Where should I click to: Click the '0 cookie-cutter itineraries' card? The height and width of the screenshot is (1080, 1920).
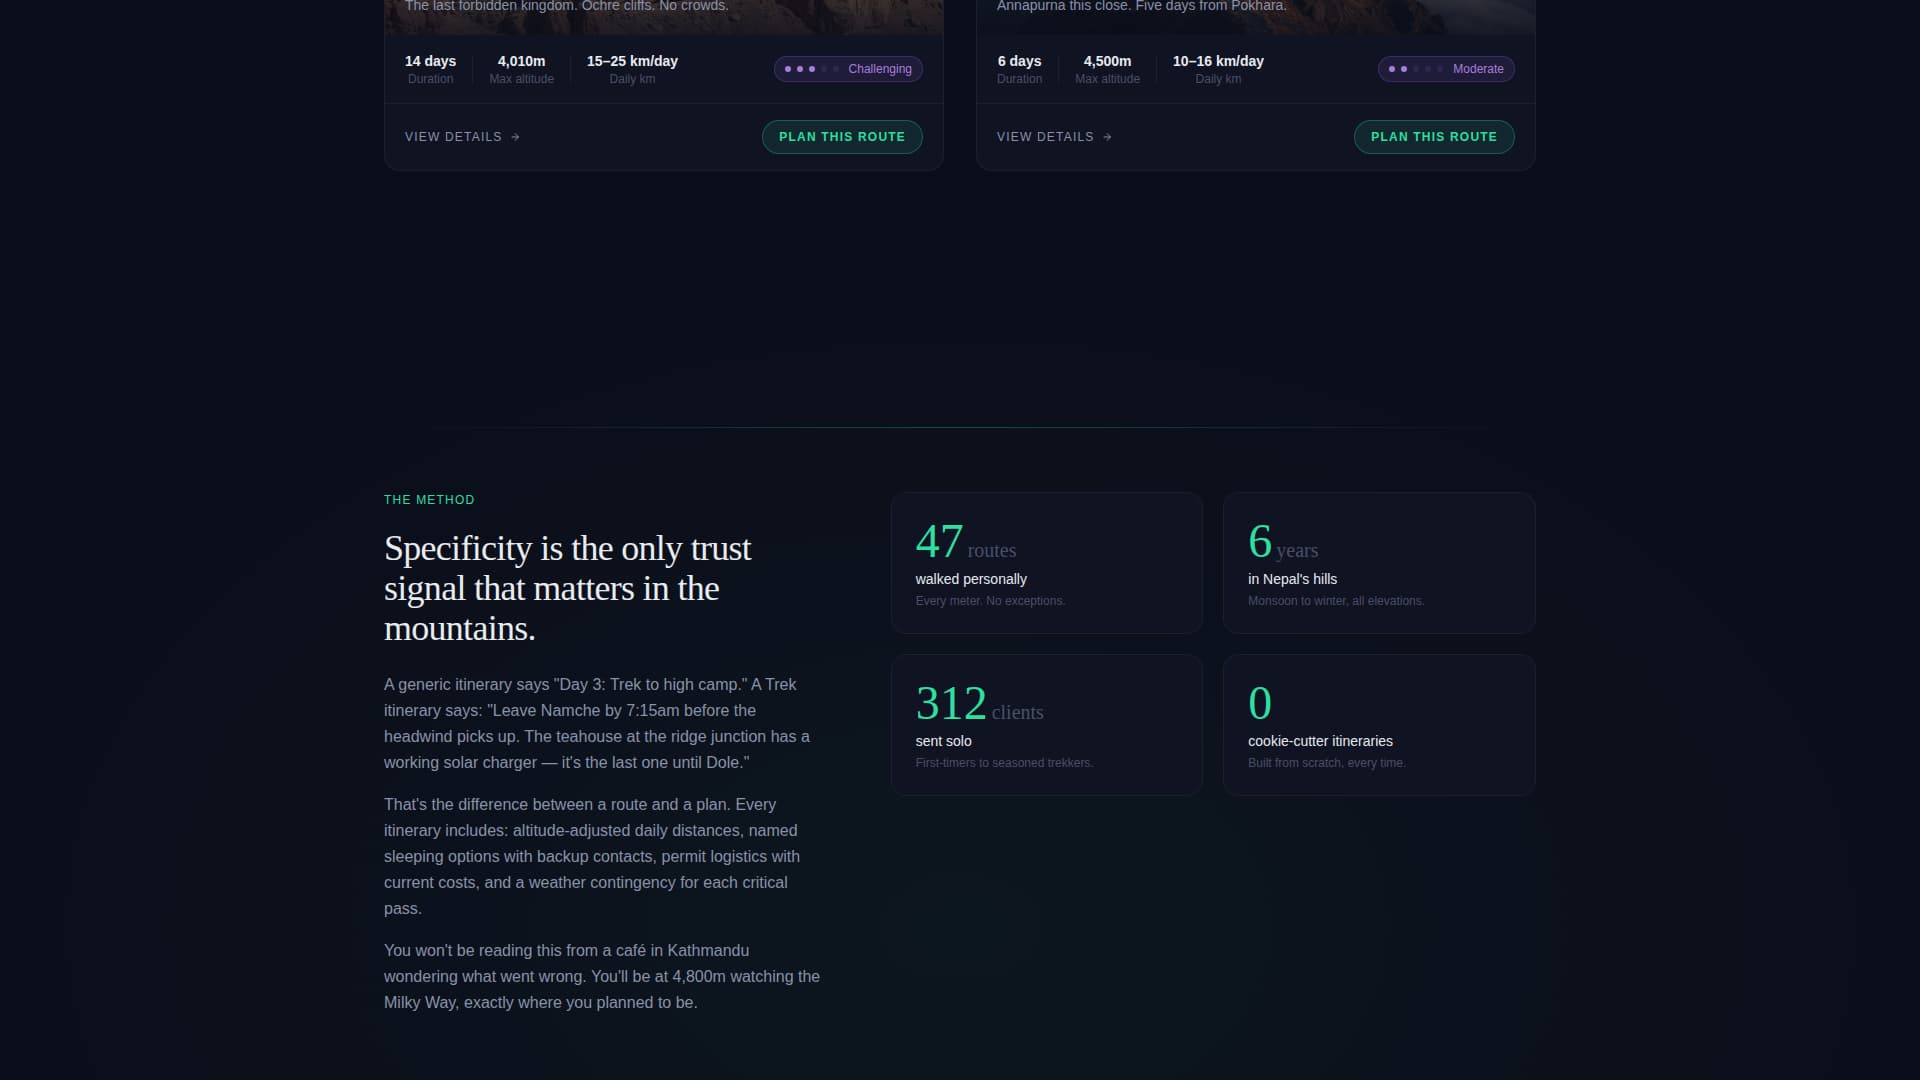(1378, 724)
